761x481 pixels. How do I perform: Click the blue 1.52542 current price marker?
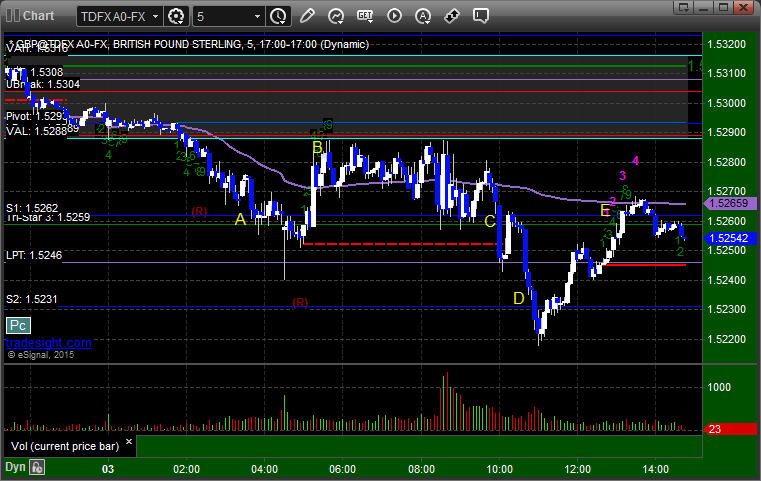pos(729,238)
